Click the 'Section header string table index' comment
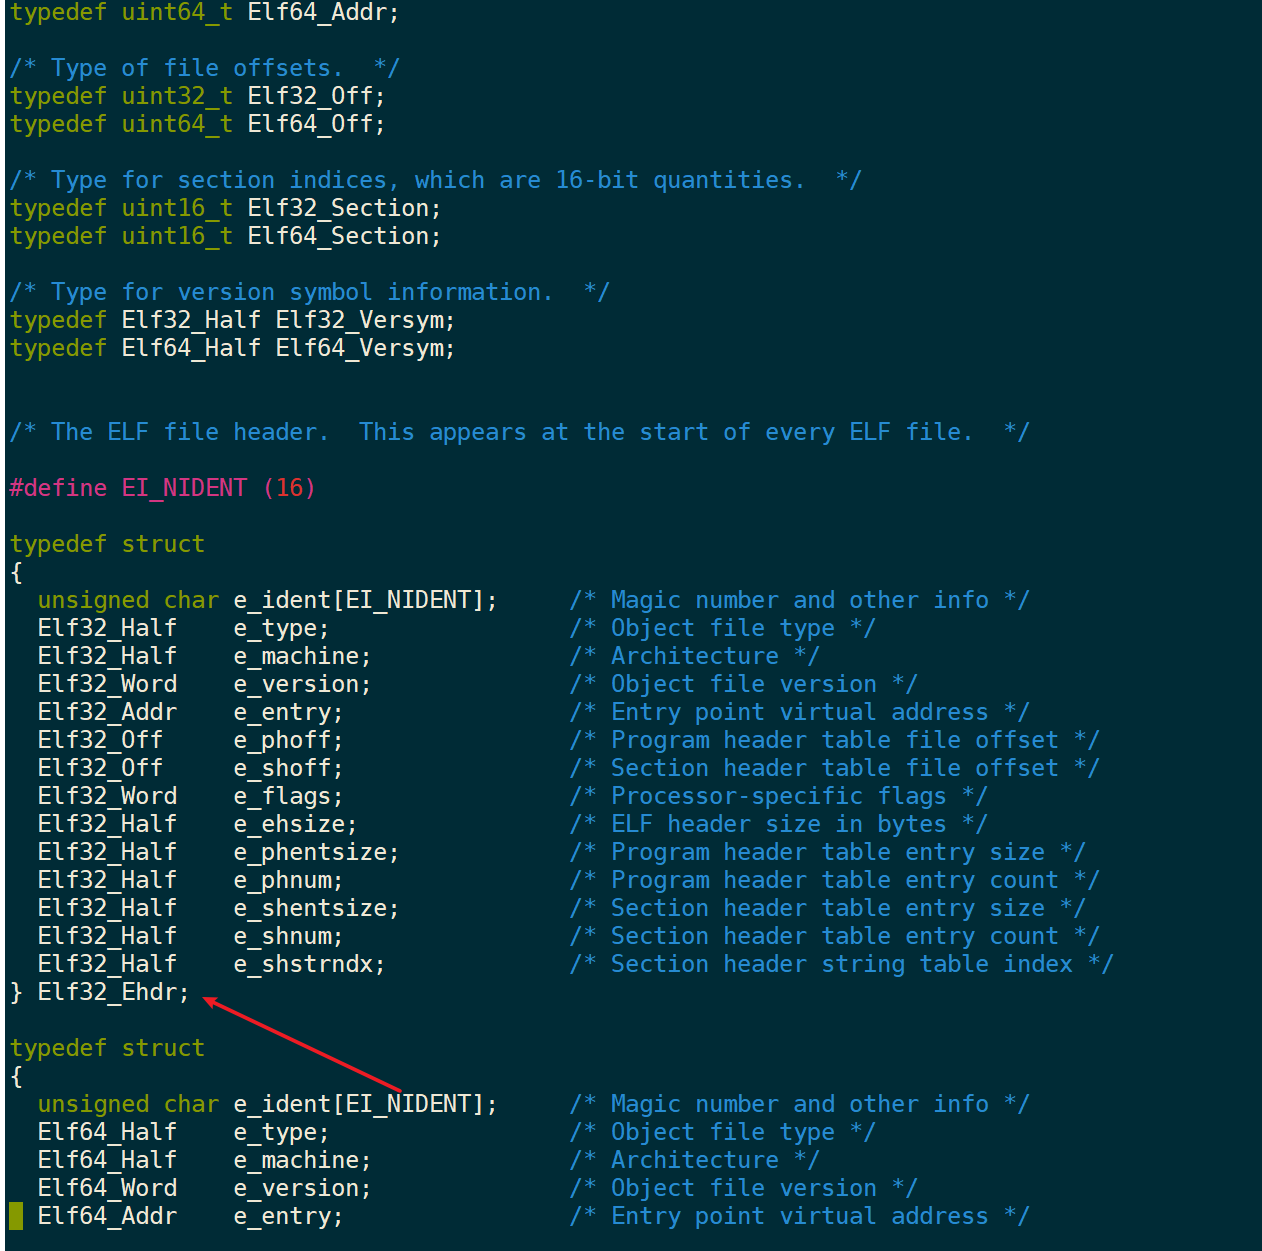This screenshot has height=1251, width=1262. click(840, 964)
